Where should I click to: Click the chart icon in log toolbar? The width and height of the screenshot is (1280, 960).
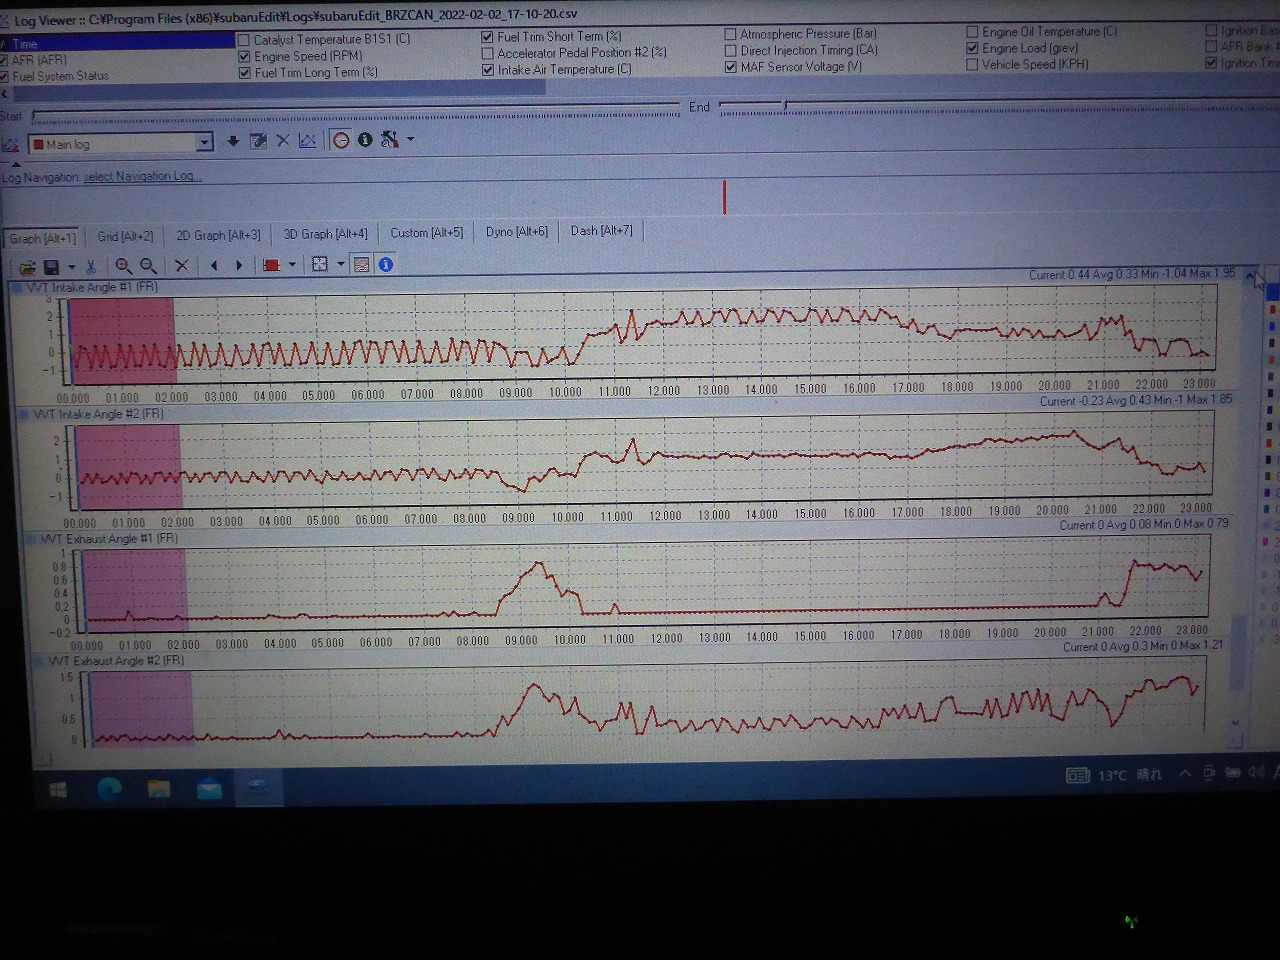(x=307, y=140)
